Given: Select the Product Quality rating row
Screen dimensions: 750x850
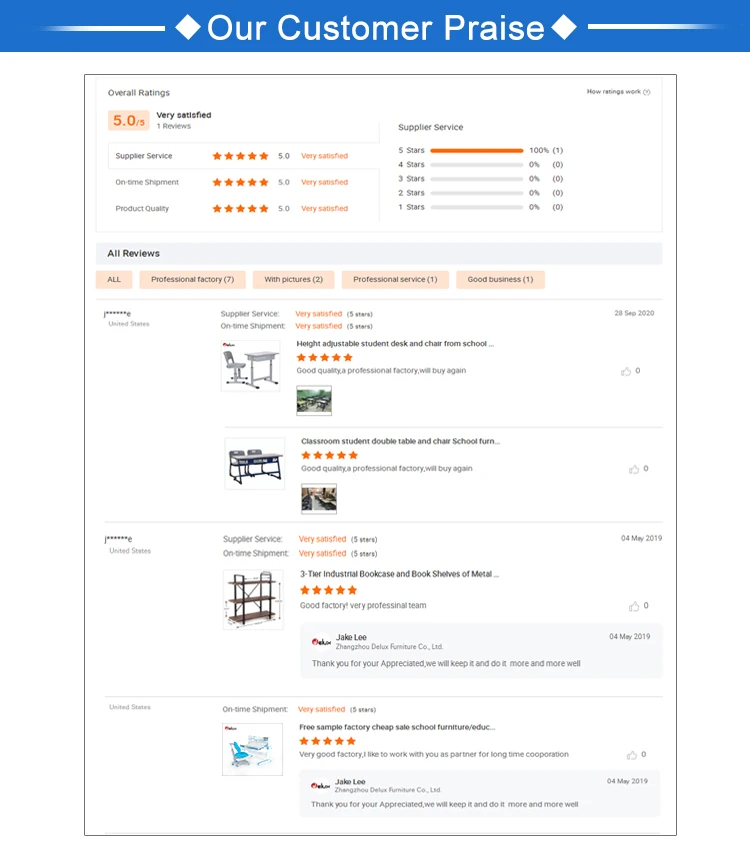Looking at the screenshot, I should pyautogui.click(x=243, y=209).
